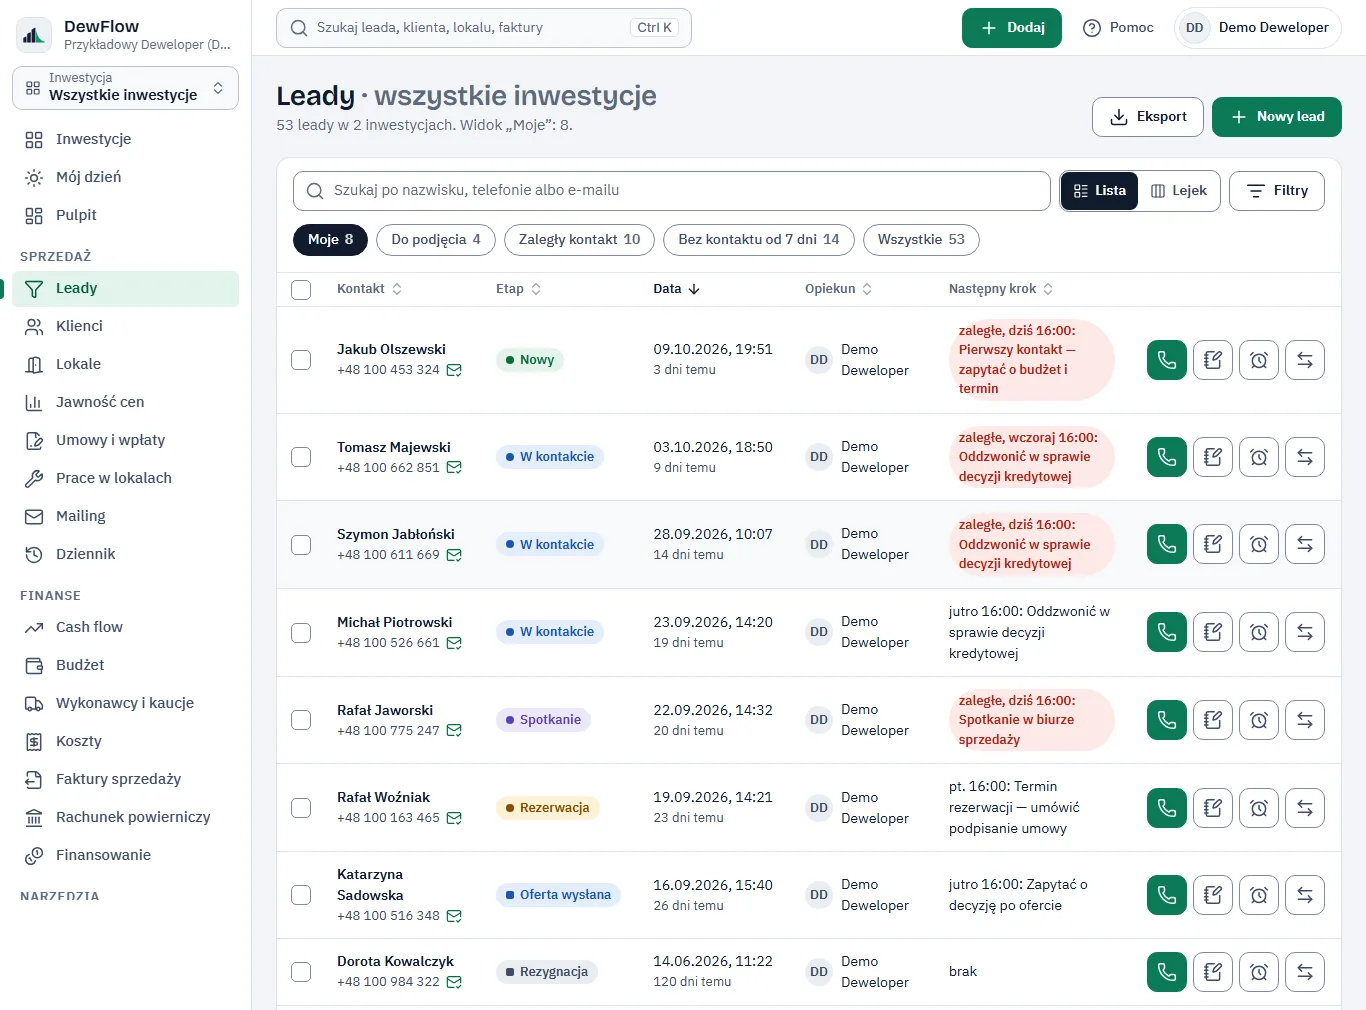Click the alarm clock icon for Katarzyna Sadowska
This screenshot has height=1010, width=1366.
click(1259, 895)
